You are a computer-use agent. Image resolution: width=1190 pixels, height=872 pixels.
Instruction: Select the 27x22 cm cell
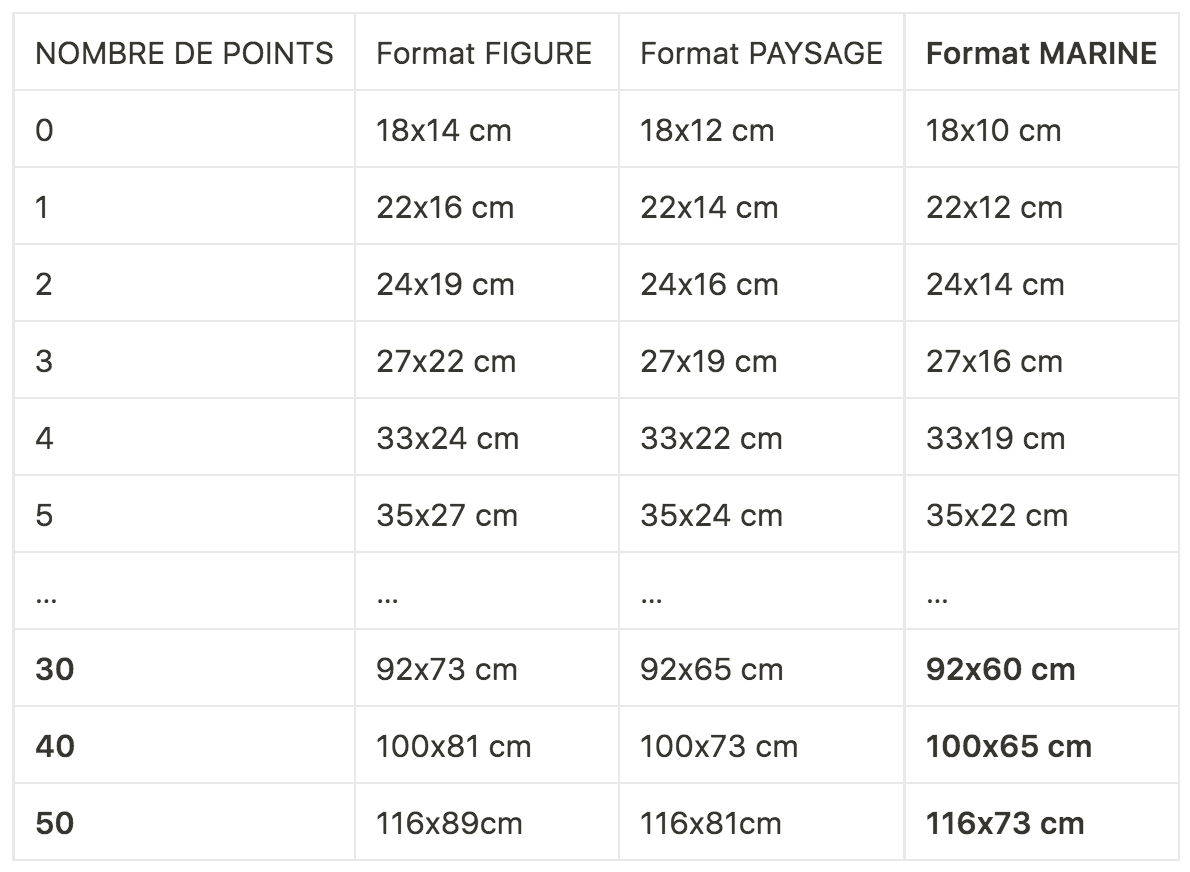coord(446,361)
